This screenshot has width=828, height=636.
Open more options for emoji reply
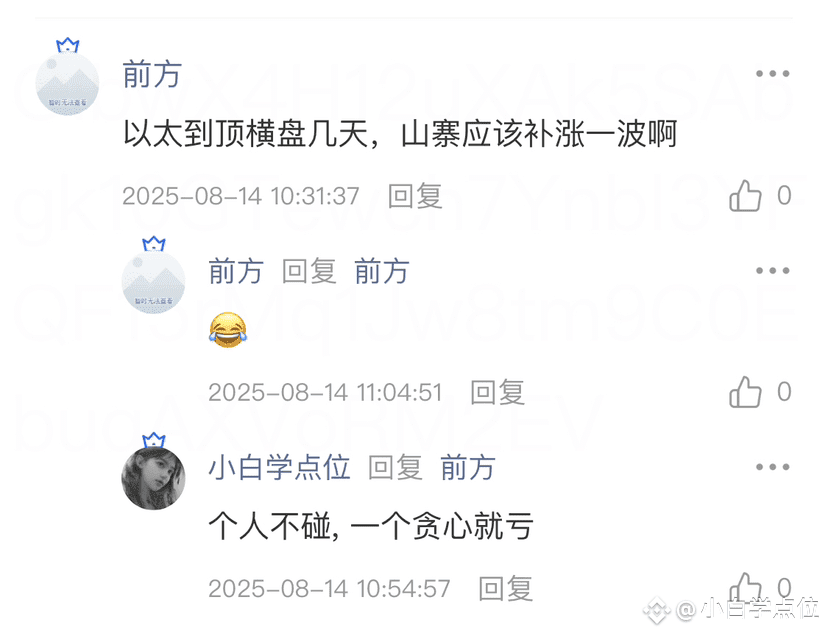click(773, 270)
